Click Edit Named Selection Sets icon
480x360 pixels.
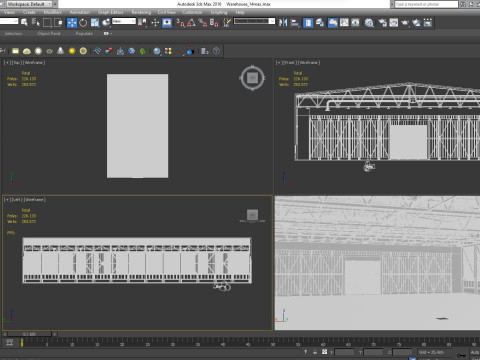pyautogui.click(x=227, y=22)
